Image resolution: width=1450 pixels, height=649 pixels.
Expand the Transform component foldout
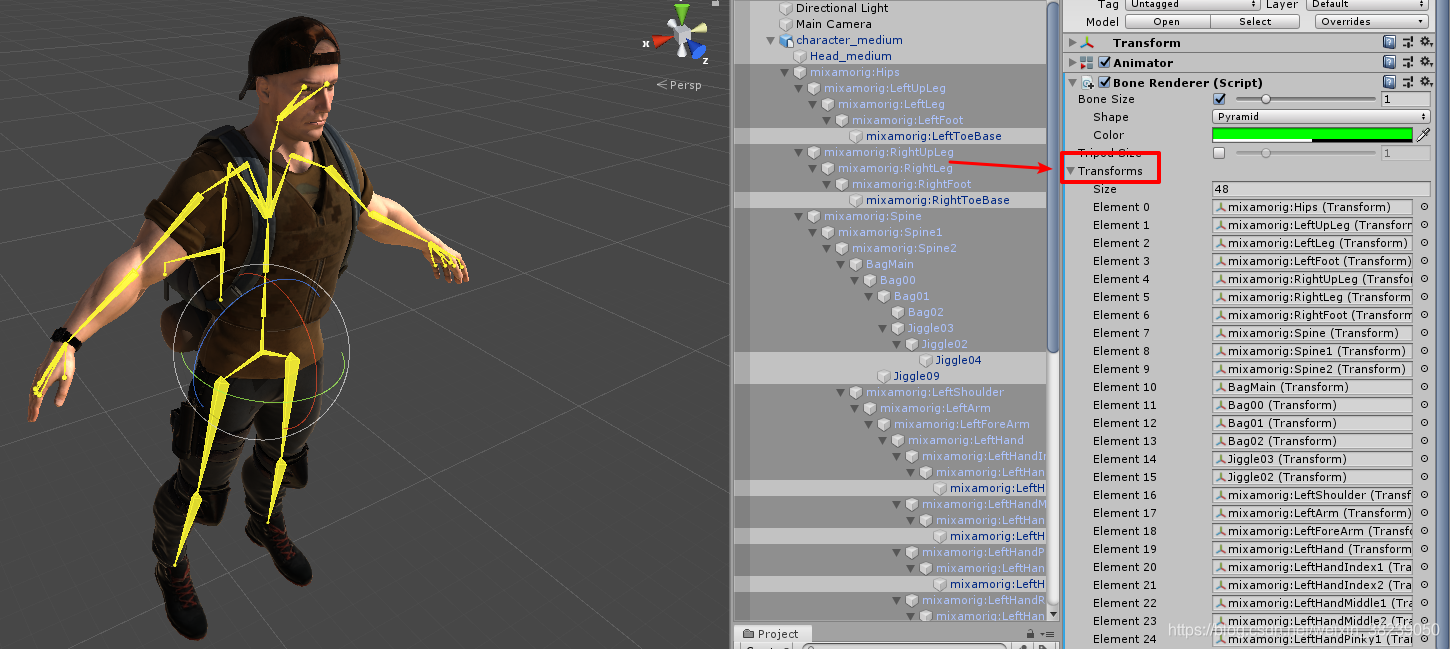1073,43
